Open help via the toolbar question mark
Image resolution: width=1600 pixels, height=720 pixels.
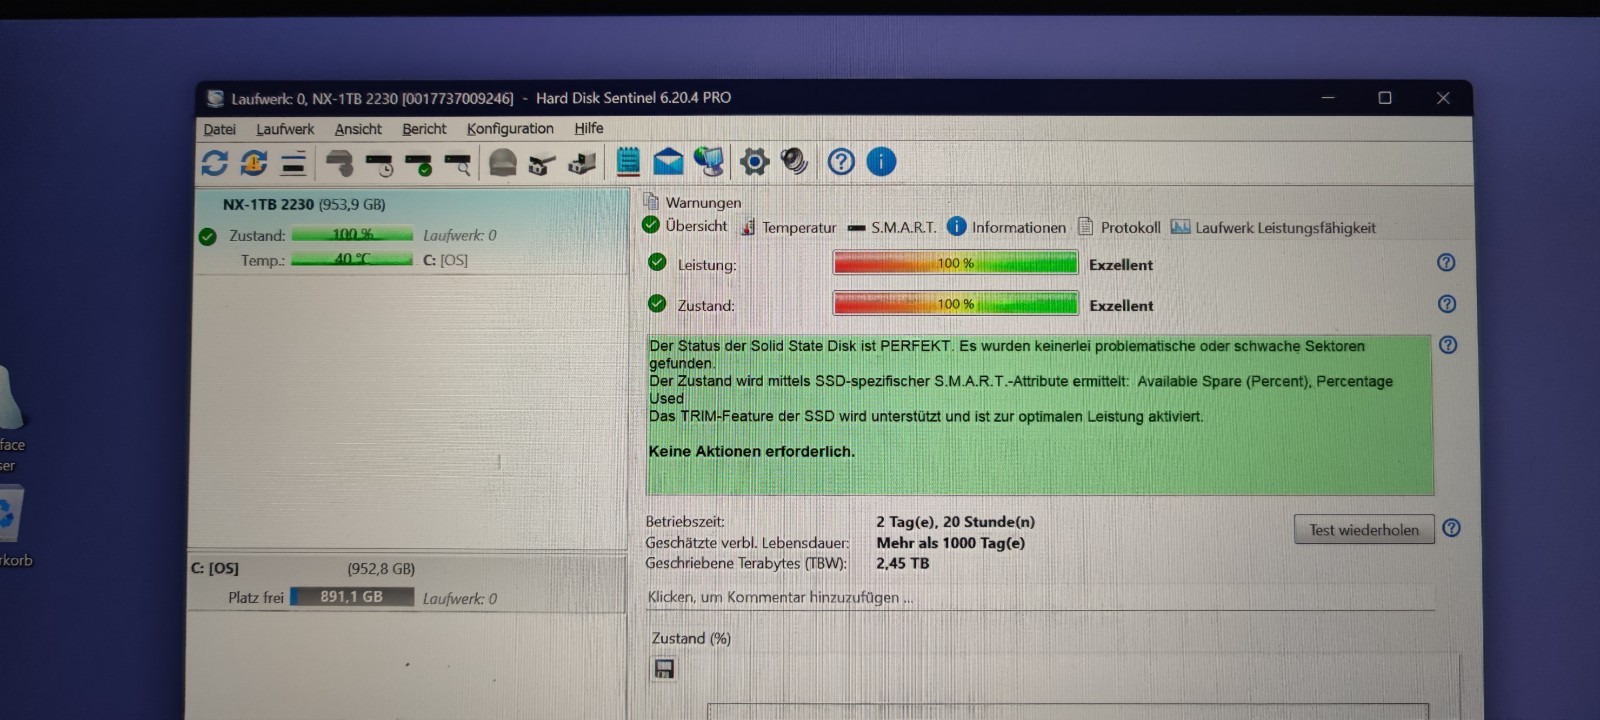pyautogui.click(x=841, y=161)
